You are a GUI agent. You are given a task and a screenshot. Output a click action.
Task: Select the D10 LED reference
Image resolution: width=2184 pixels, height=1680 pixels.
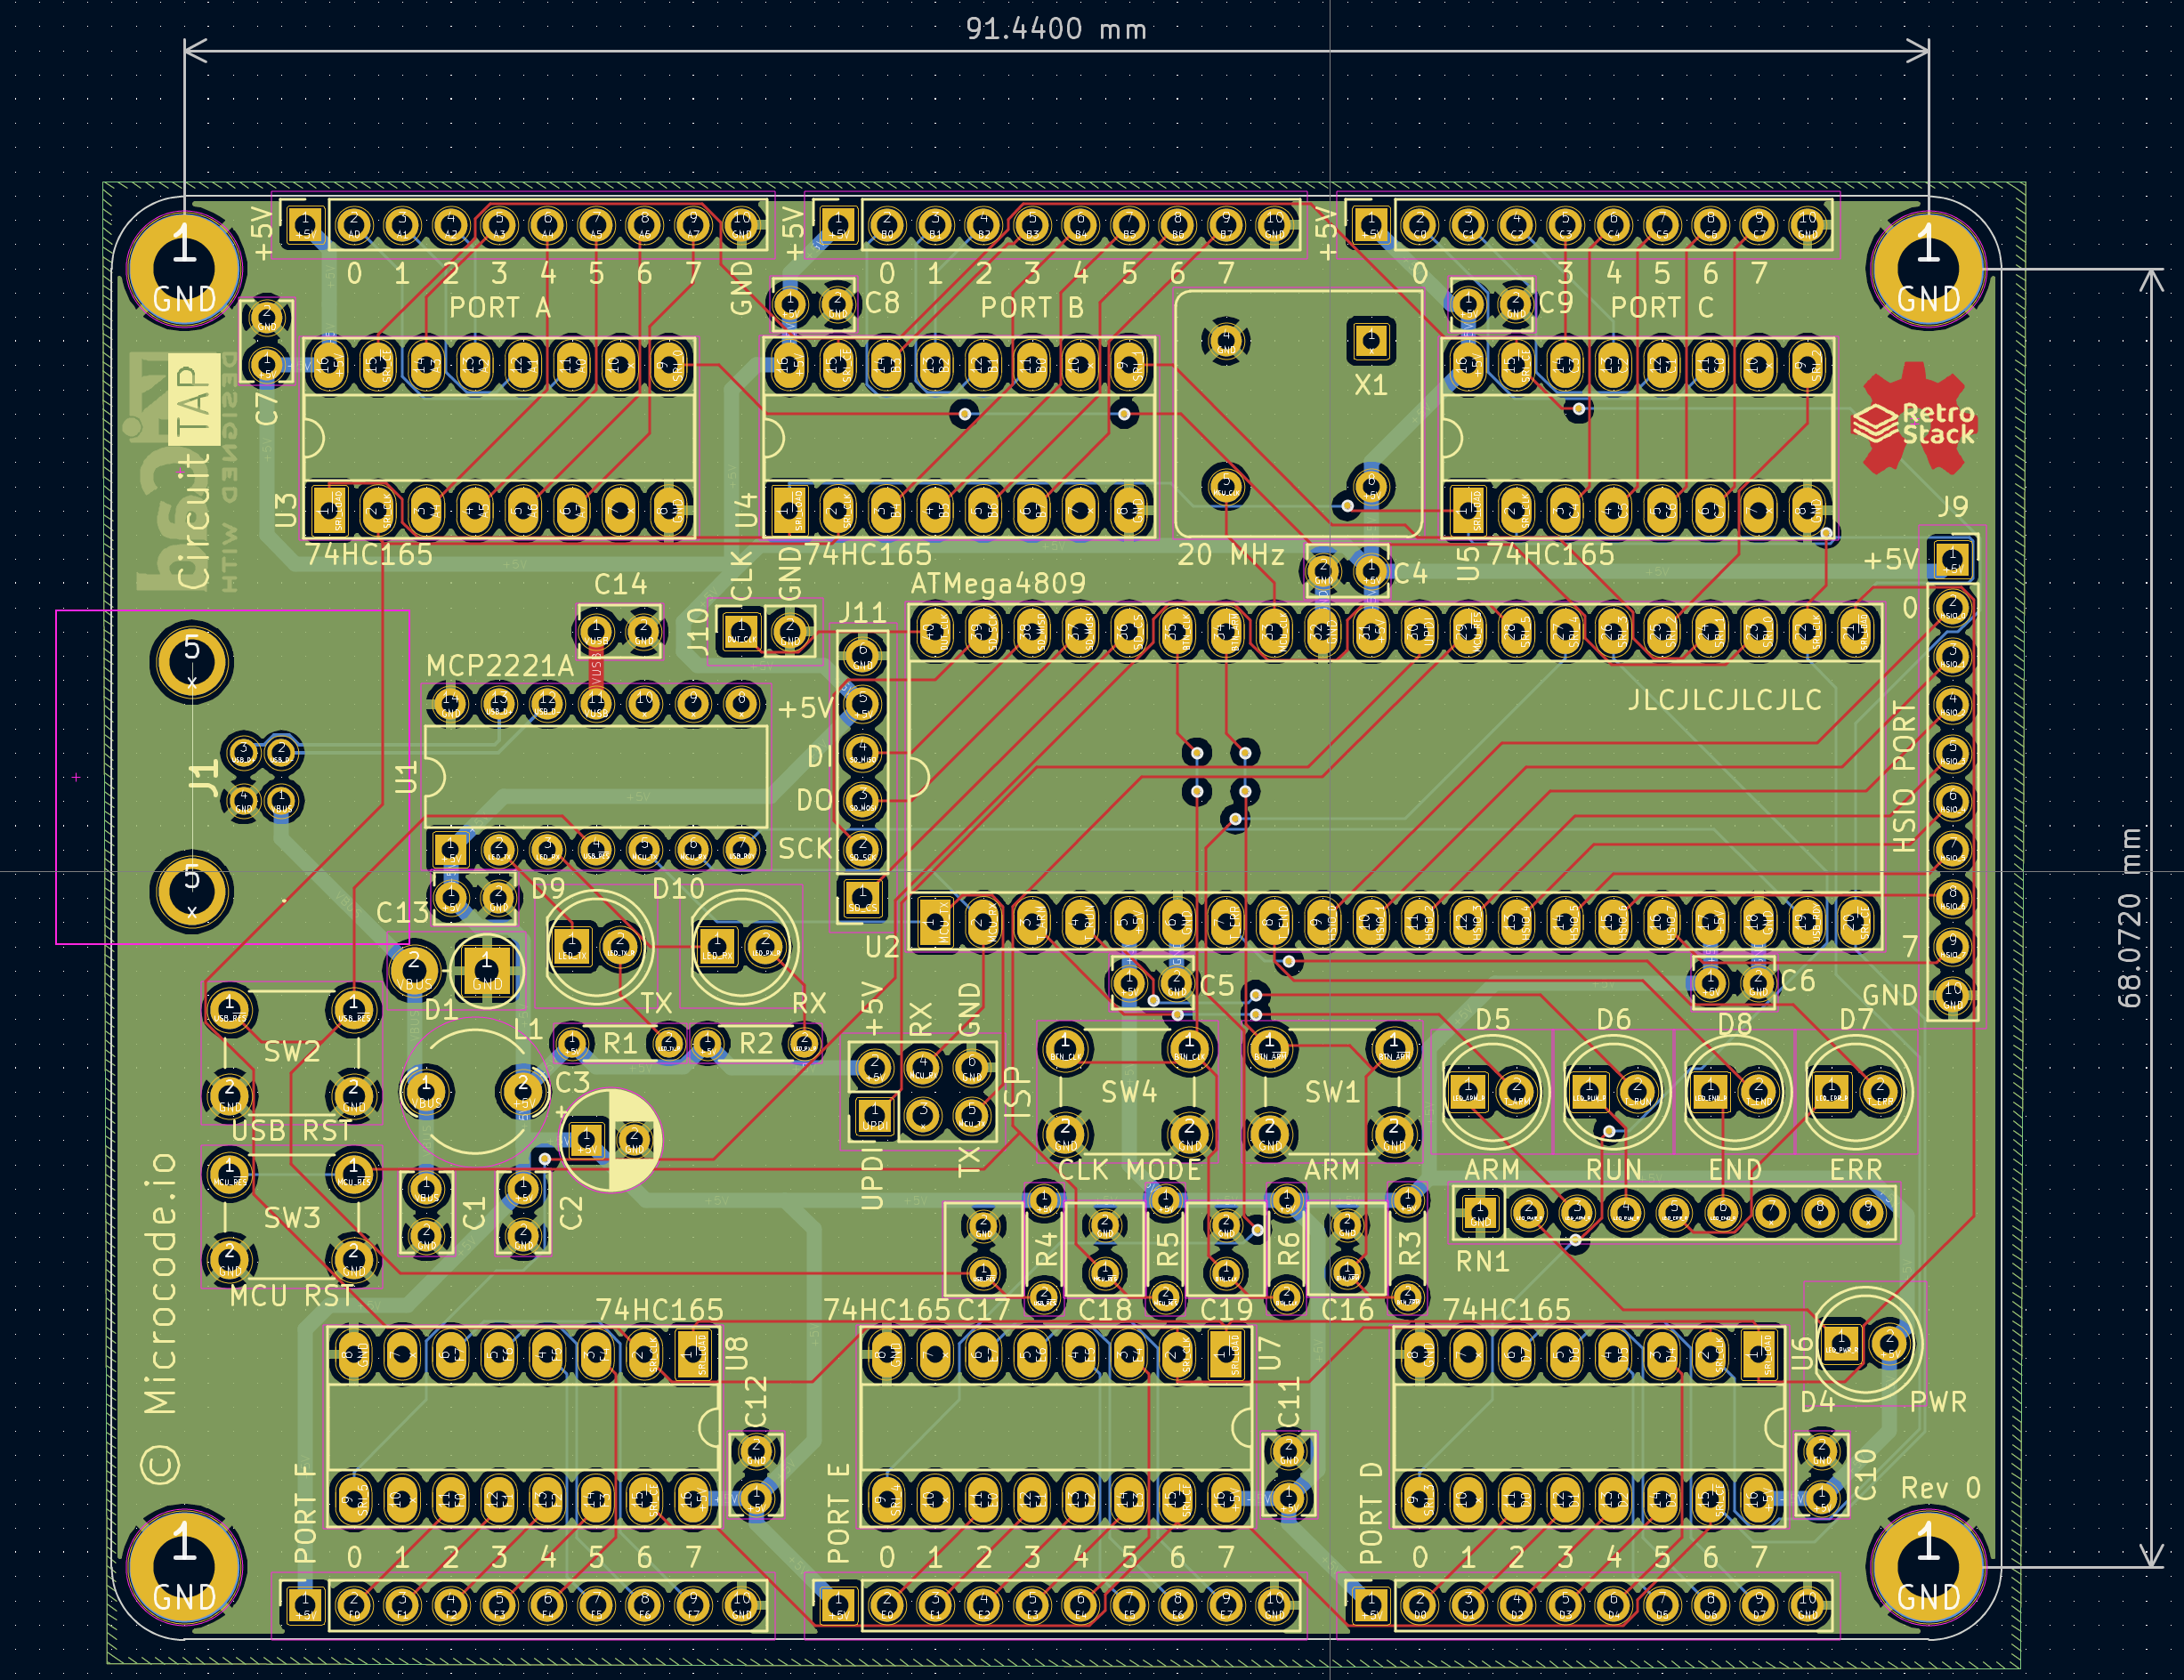point(678,888)
